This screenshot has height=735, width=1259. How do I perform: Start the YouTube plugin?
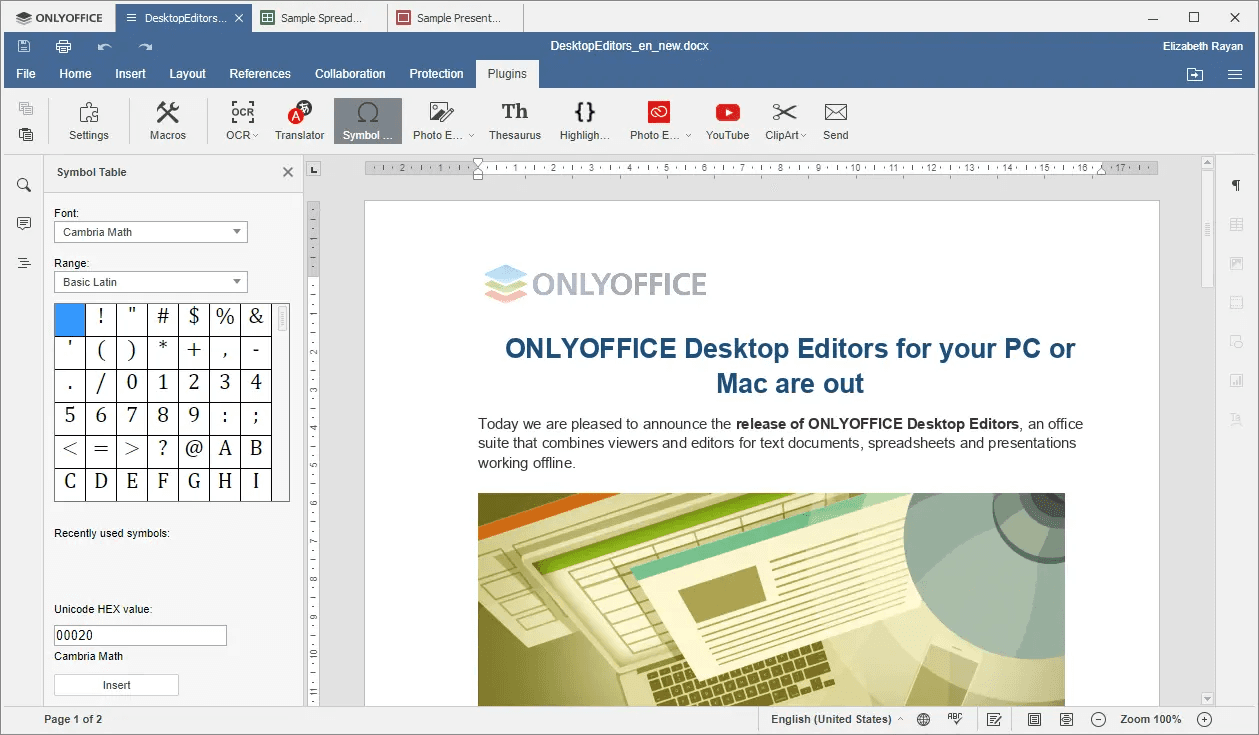click(727, 120)
